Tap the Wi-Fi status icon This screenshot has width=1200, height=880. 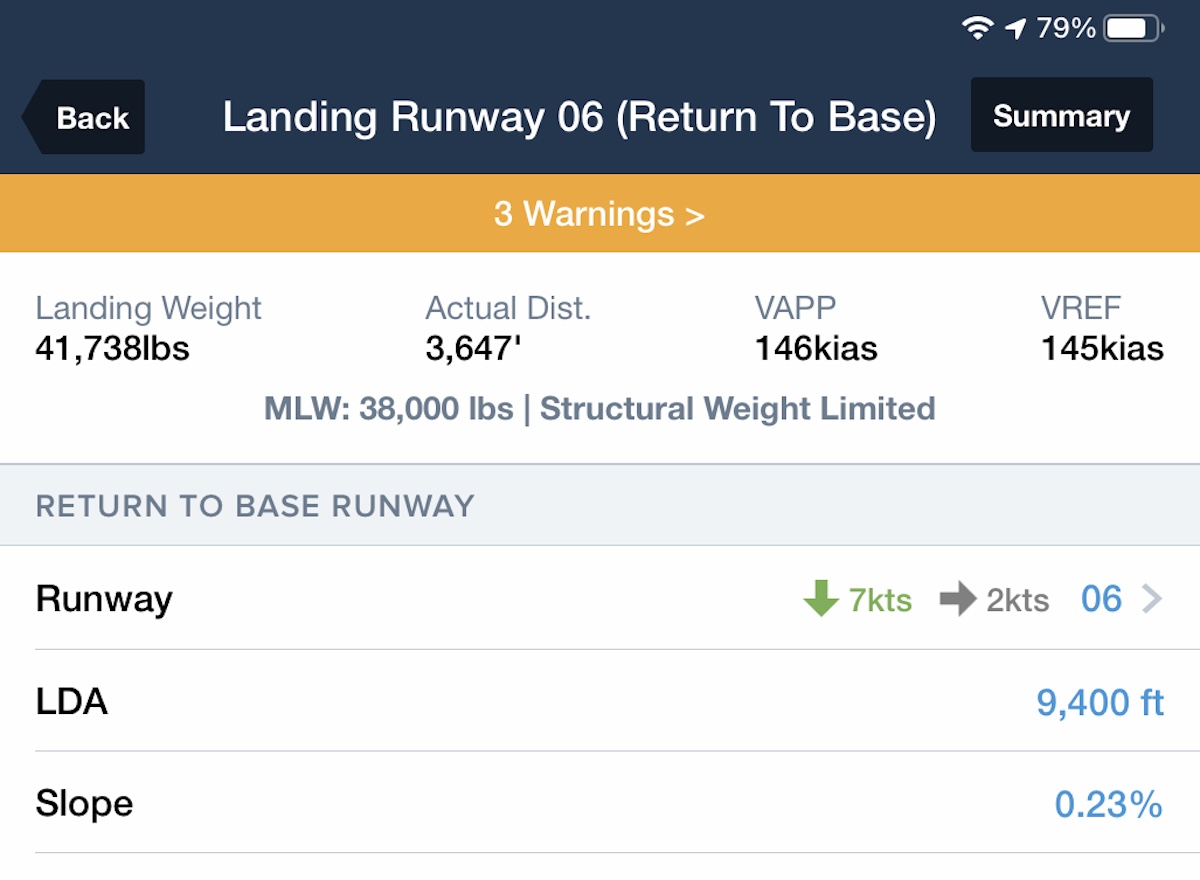click(x=976, y=29)
